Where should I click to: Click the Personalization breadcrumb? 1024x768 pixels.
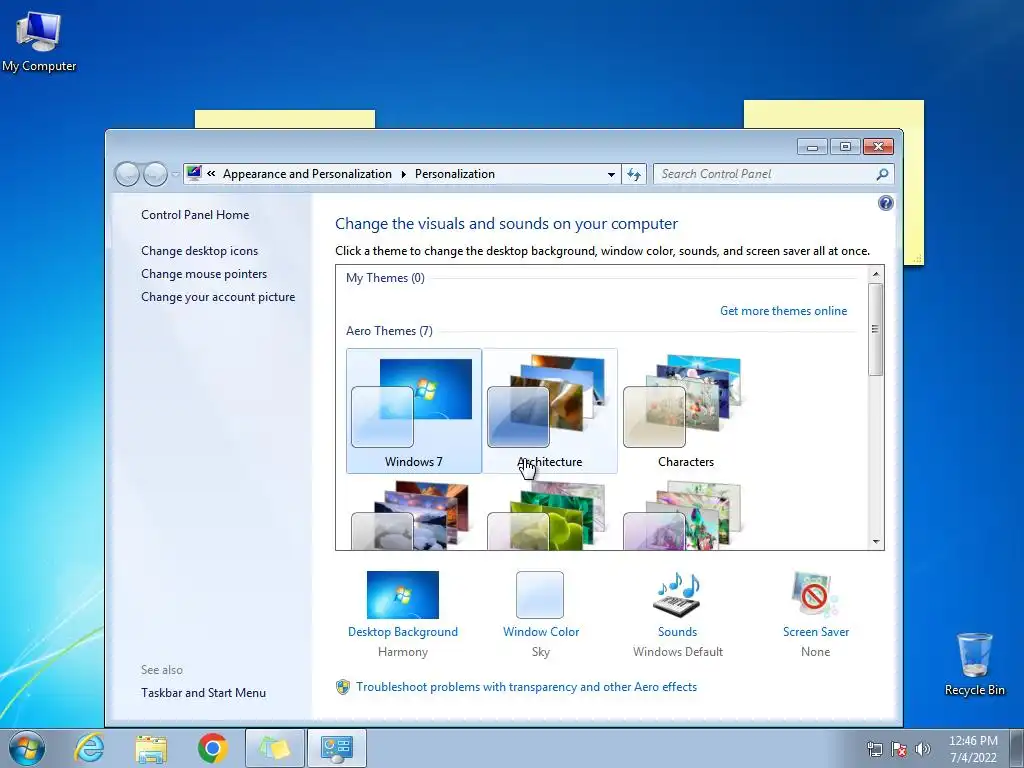click(x=455, y=174)
